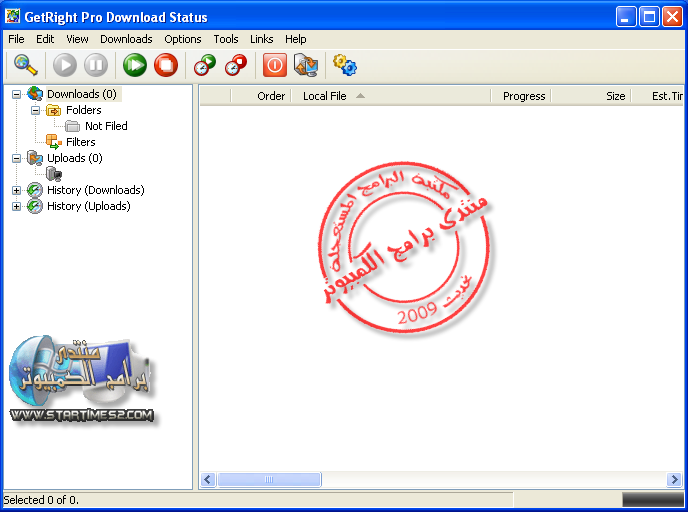Screen dimensions: 688x512
Task: Click the Filters tree icon
Action: [54, 142]
